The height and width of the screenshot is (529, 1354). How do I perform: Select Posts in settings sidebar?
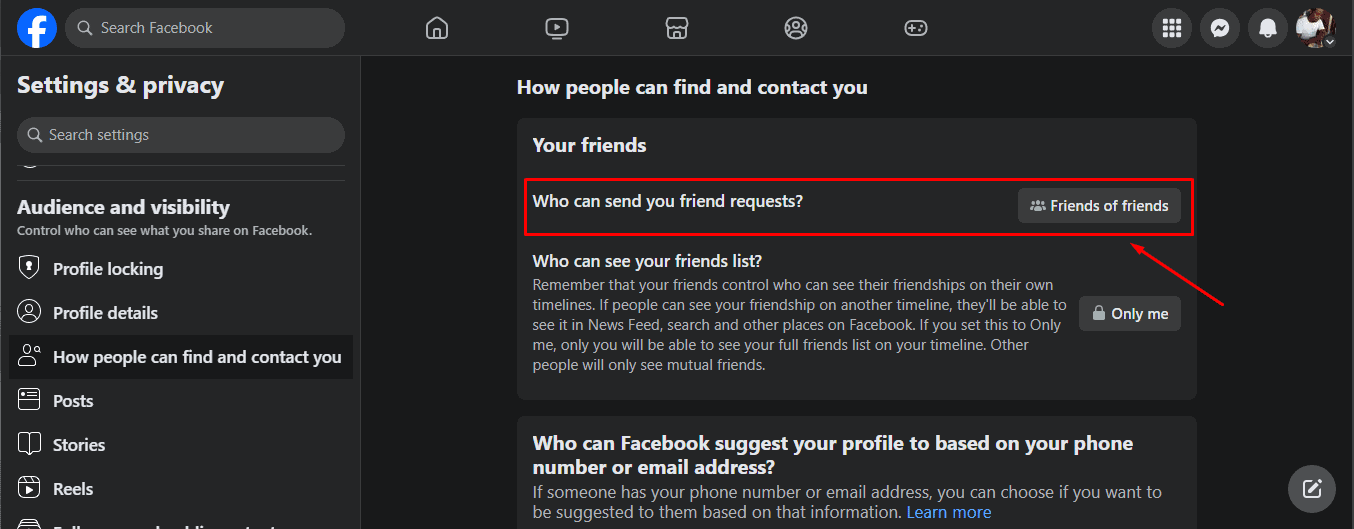point(73,401)
